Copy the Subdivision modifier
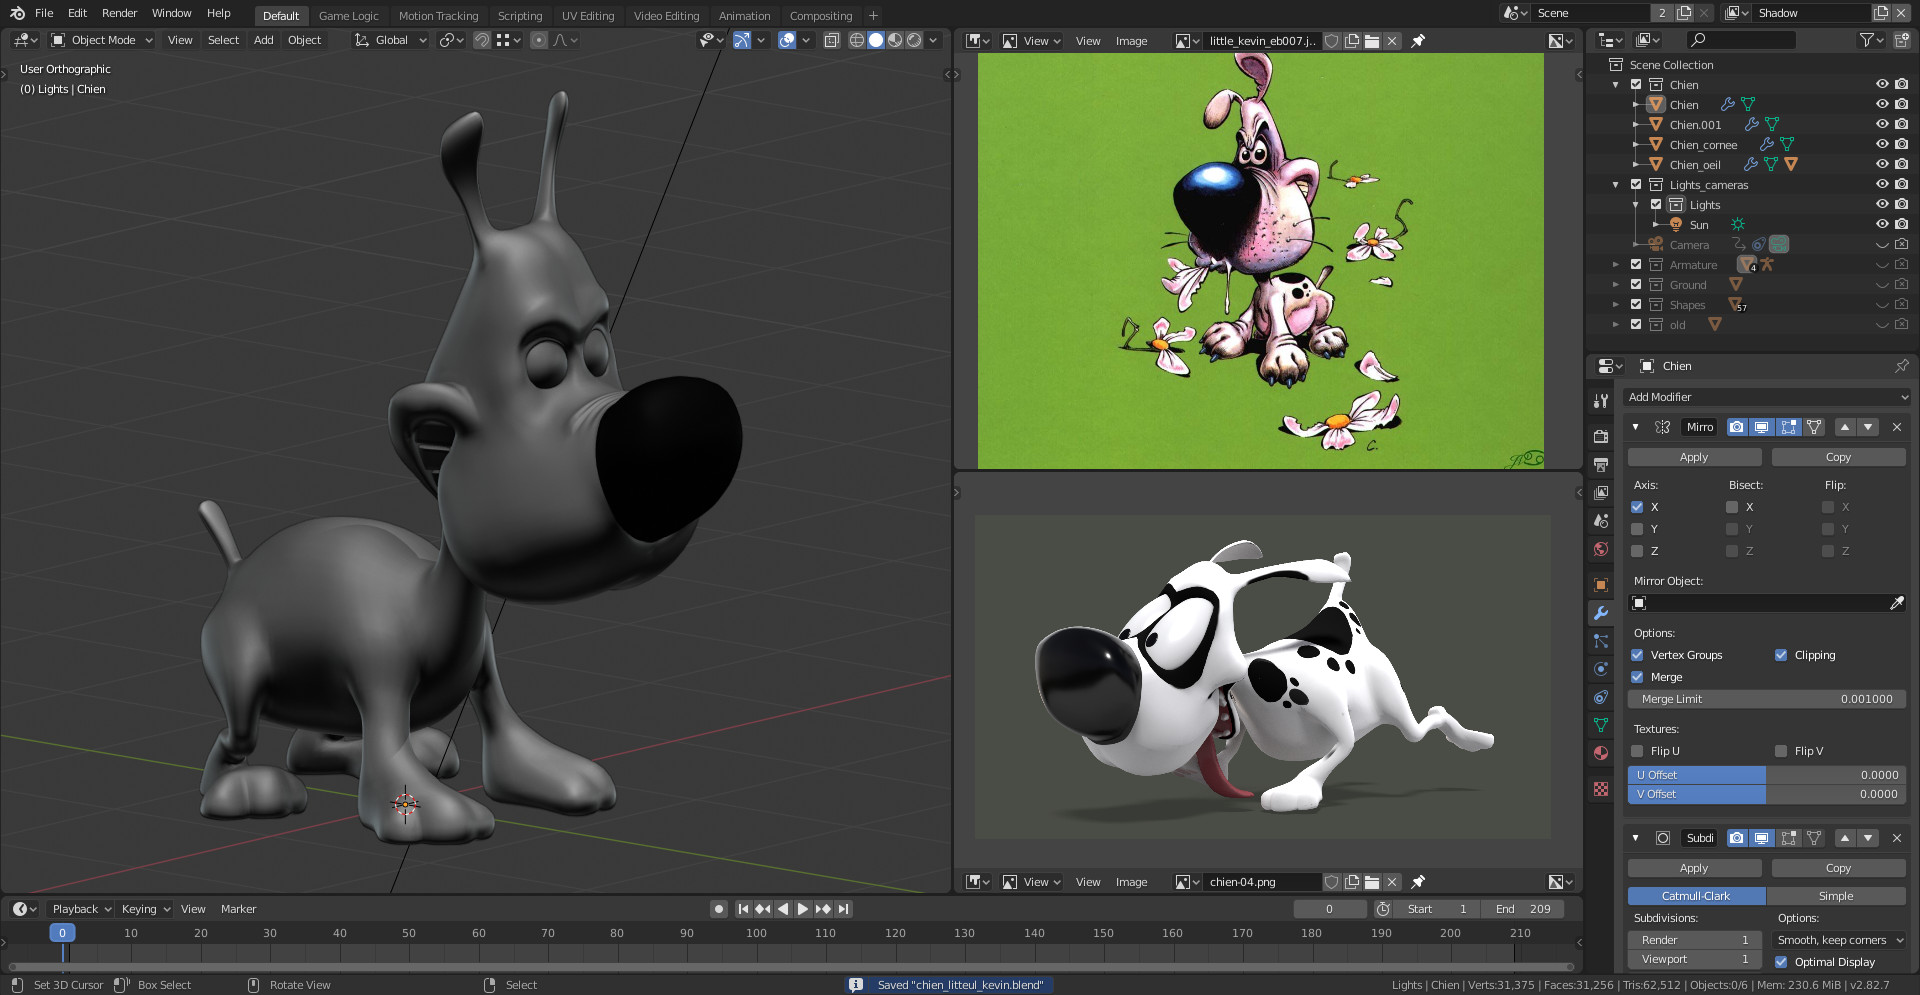Screen dimensions: 1920x995 point(1838,868)
